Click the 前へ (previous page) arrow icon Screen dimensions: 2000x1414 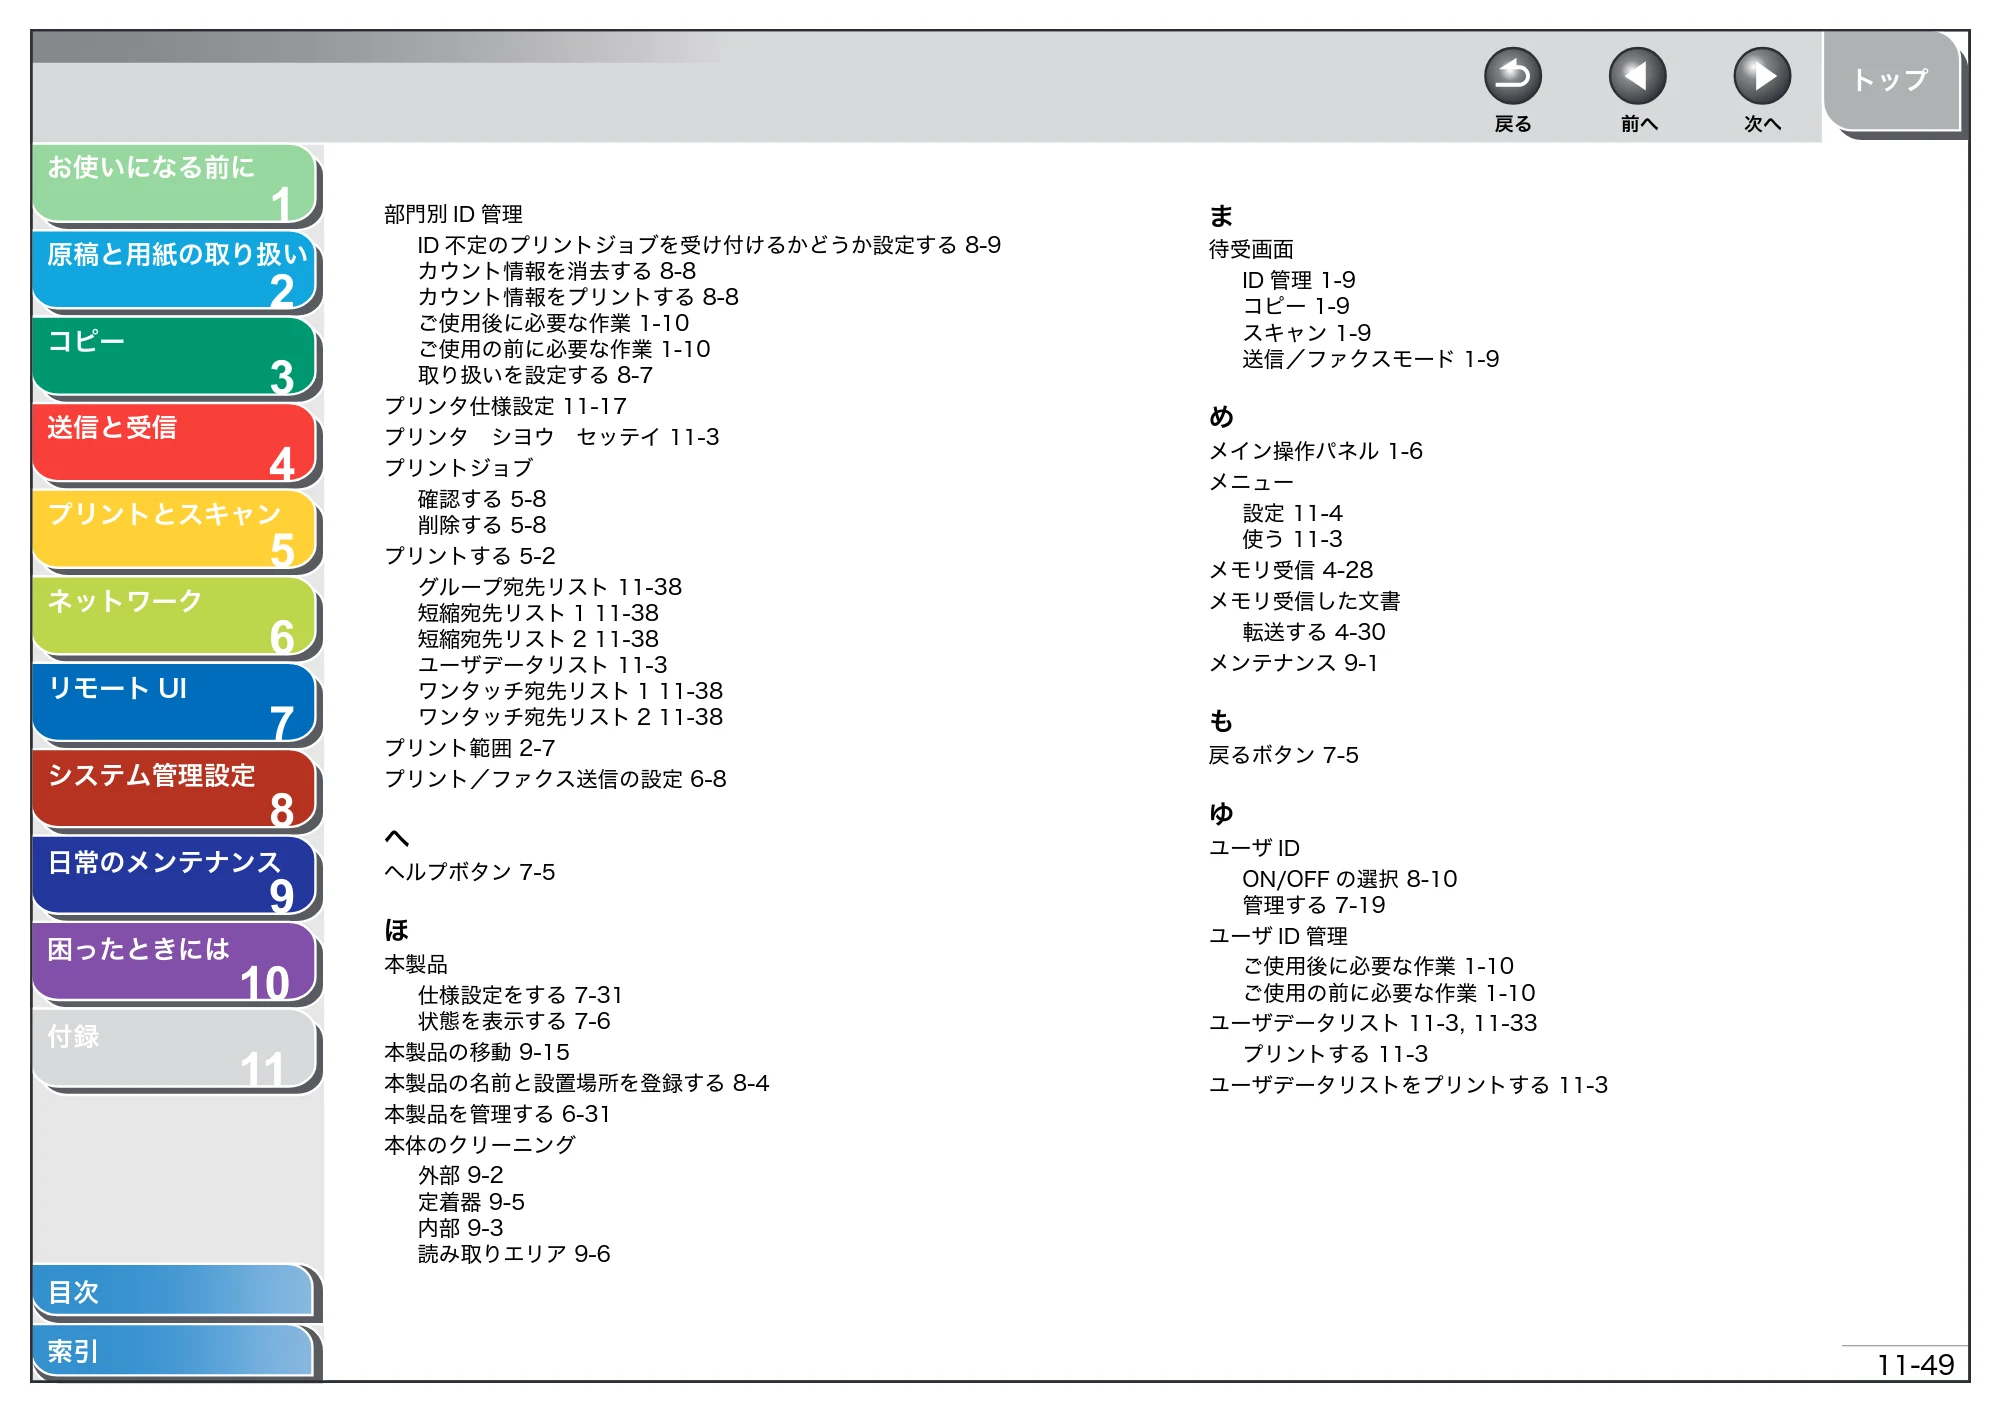click(x=1637, y=76)
